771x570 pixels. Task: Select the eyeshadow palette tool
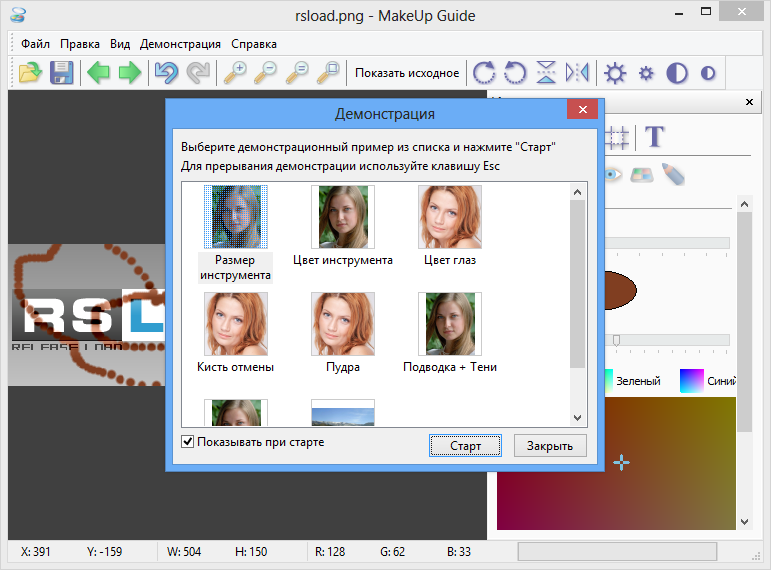[642, 175]
